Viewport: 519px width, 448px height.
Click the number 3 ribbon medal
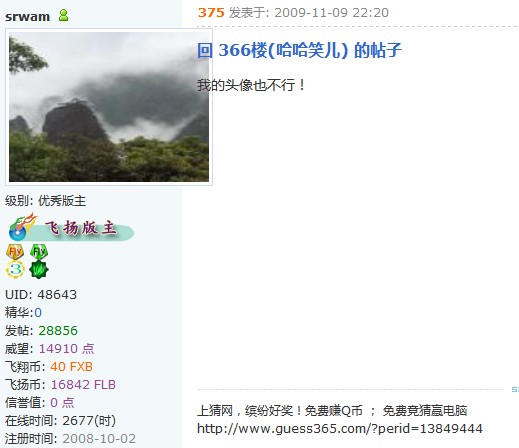click(x=15, y=270)
